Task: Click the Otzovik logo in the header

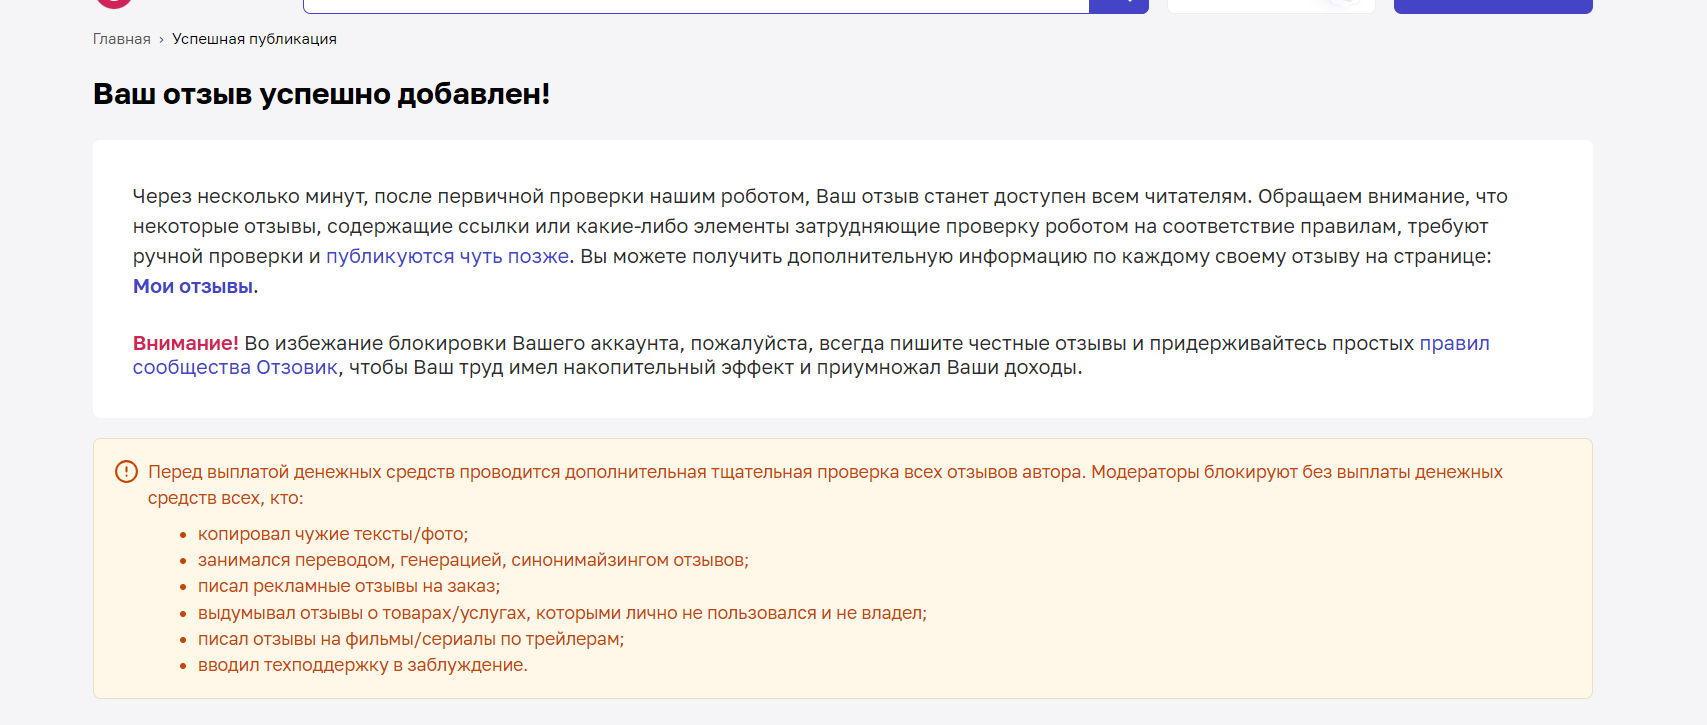Action: [x=114, y=3]
